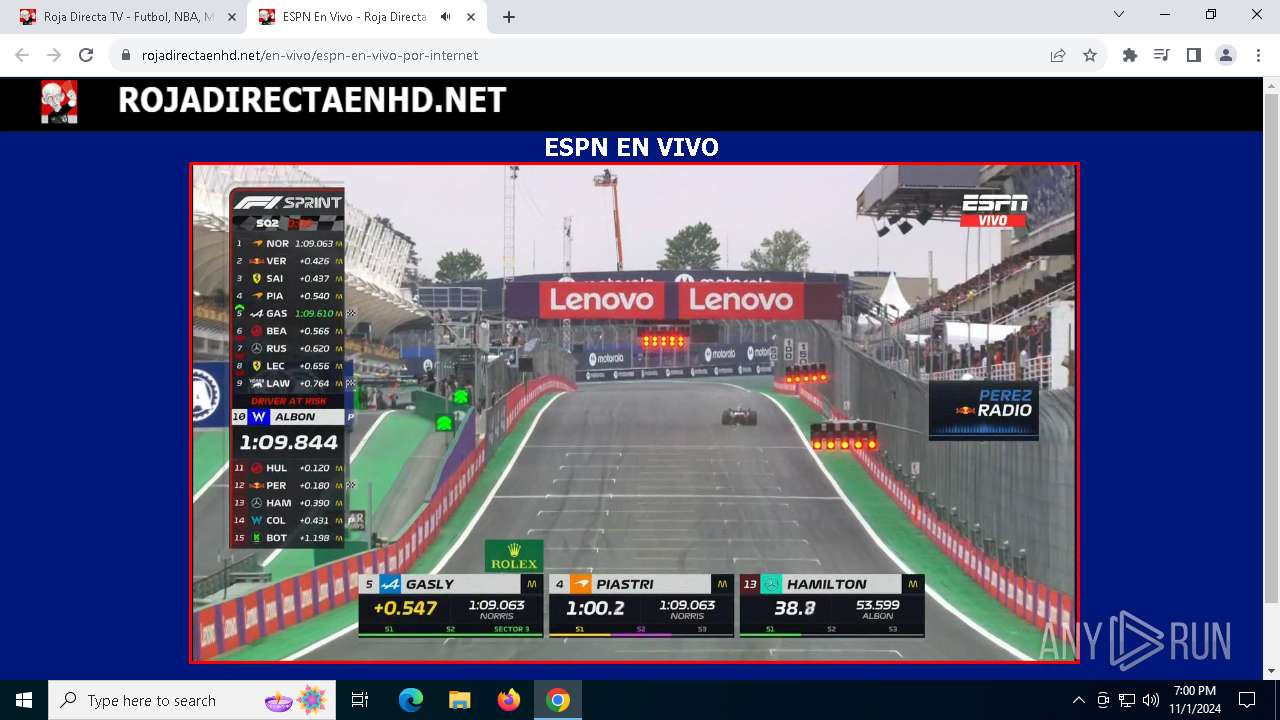
Task: Go forward to the next page
Action: tap(54, 55)
